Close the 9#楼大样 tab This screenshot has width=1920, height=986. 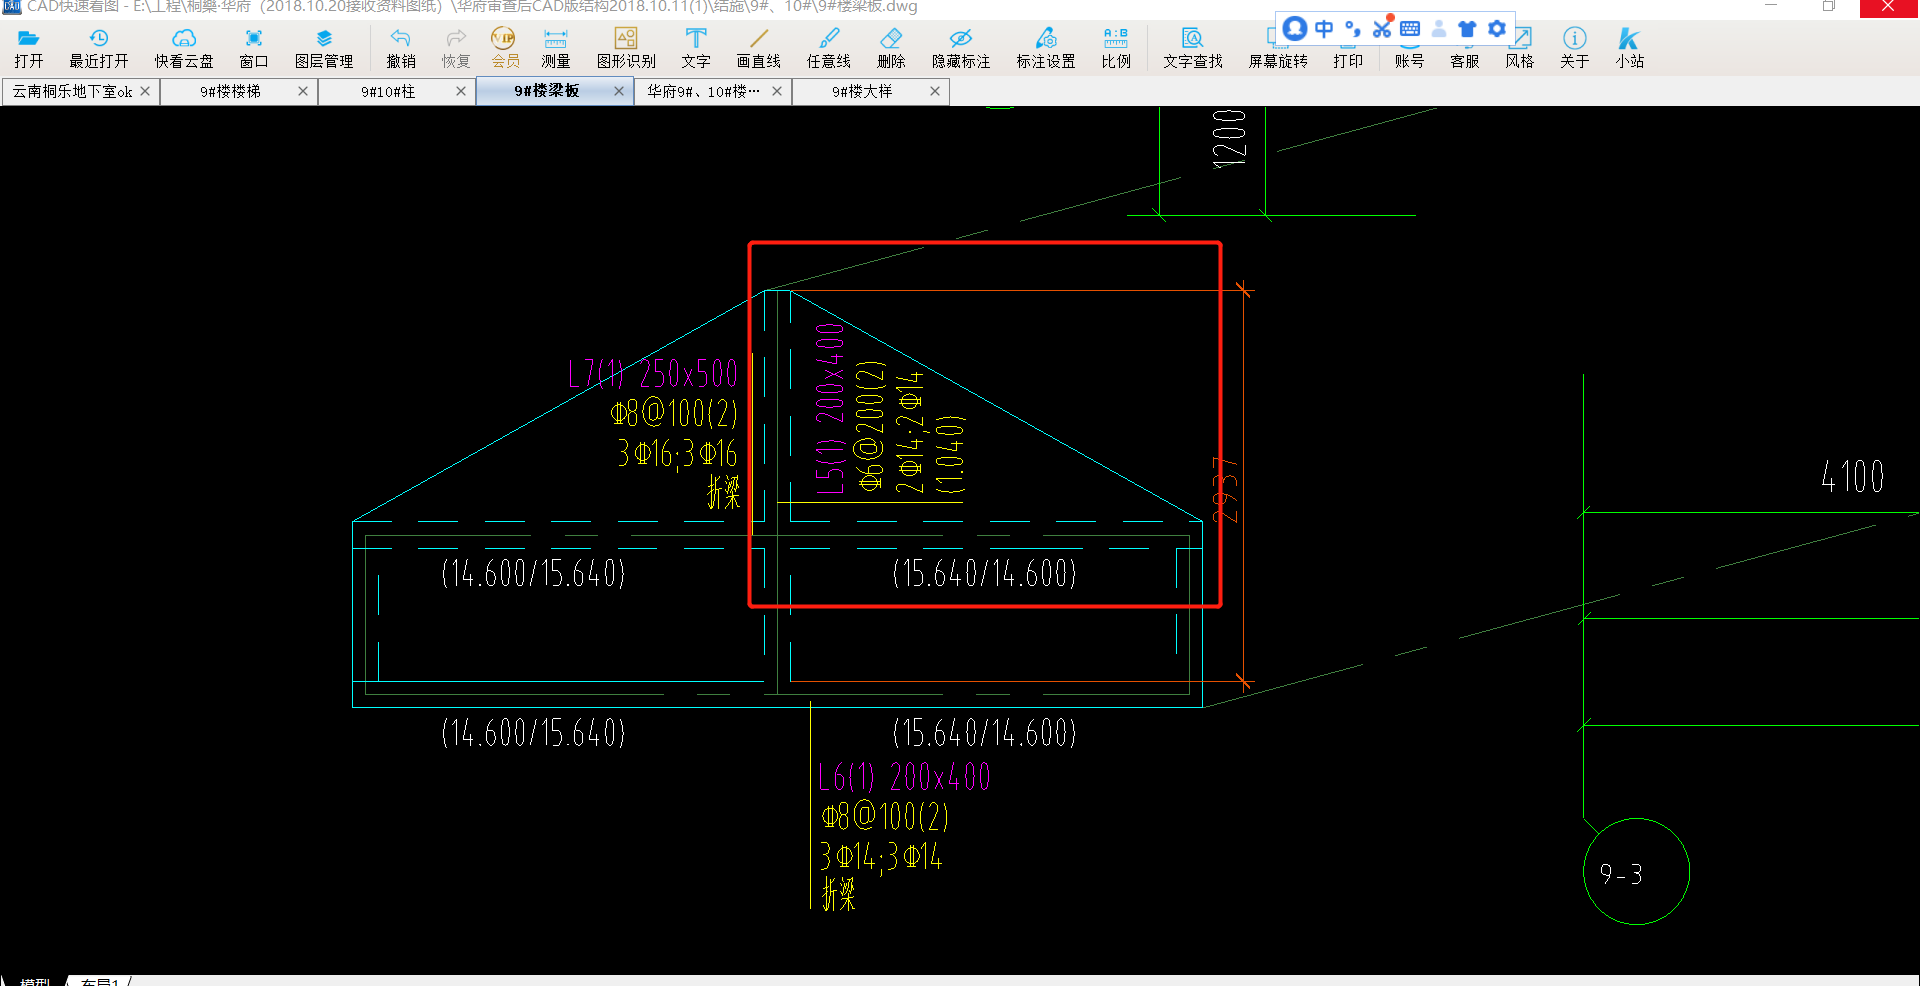click(935, 91)
